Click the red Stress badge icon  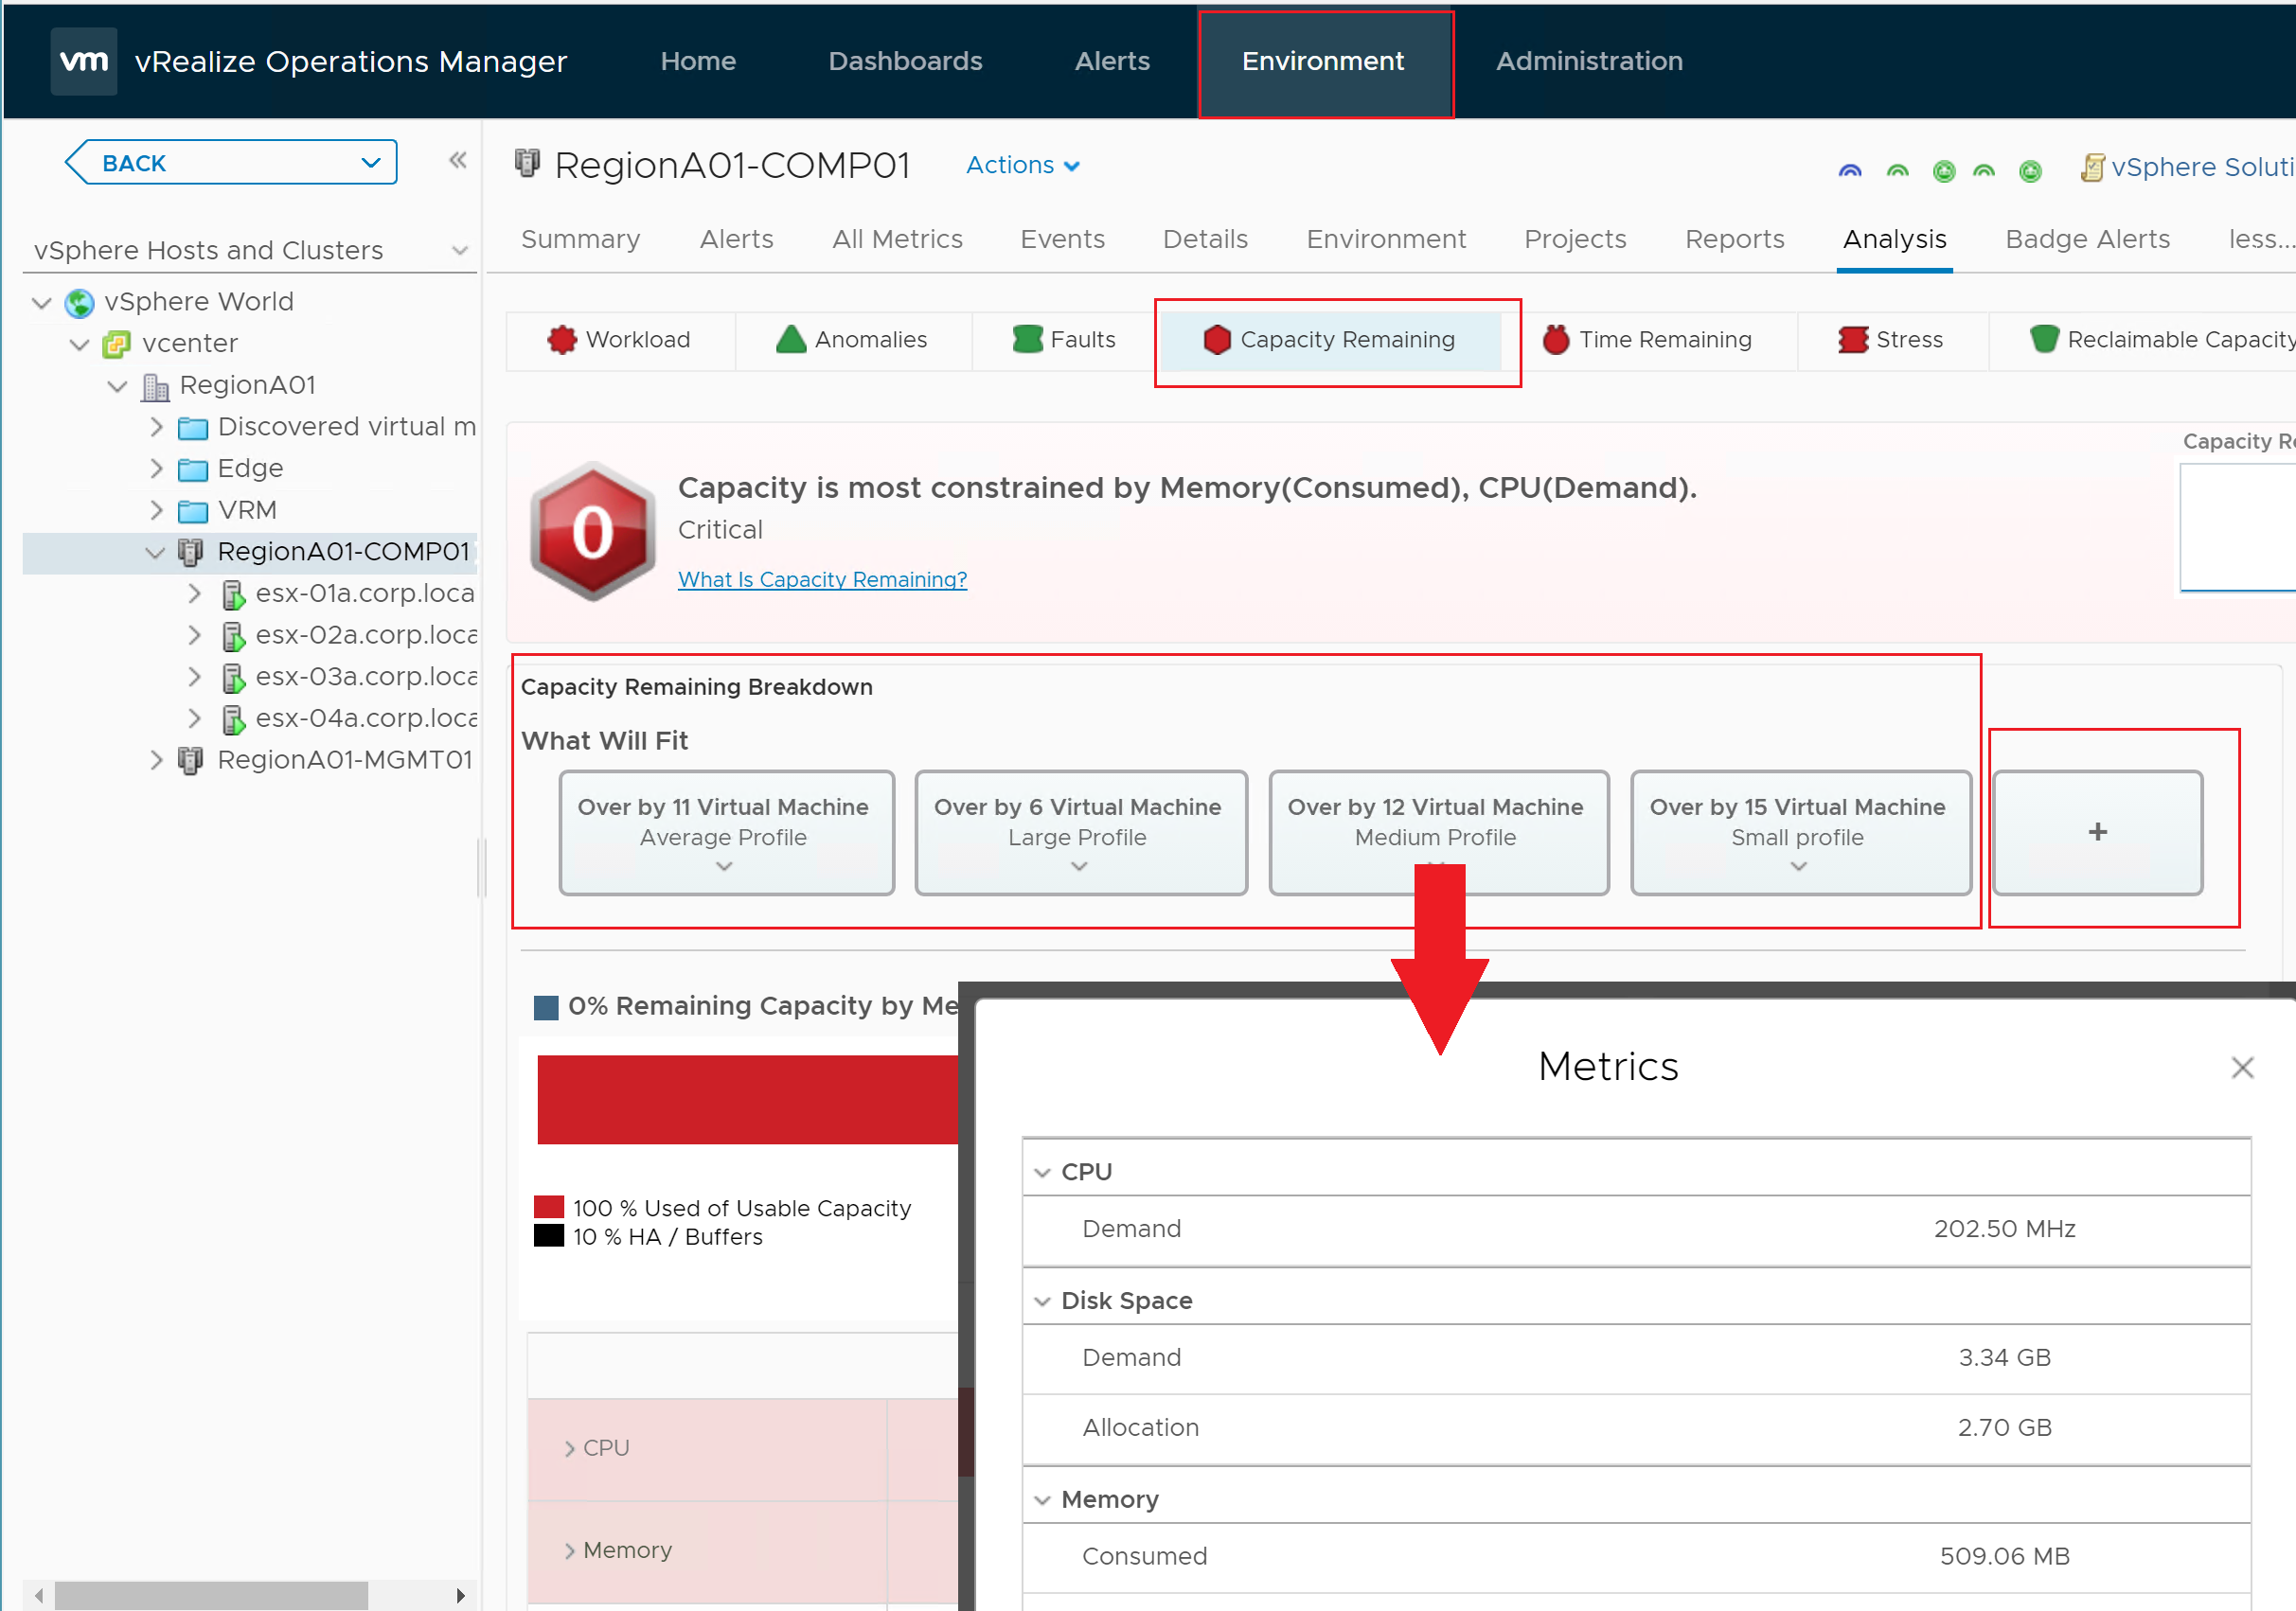pos(1853,340)
